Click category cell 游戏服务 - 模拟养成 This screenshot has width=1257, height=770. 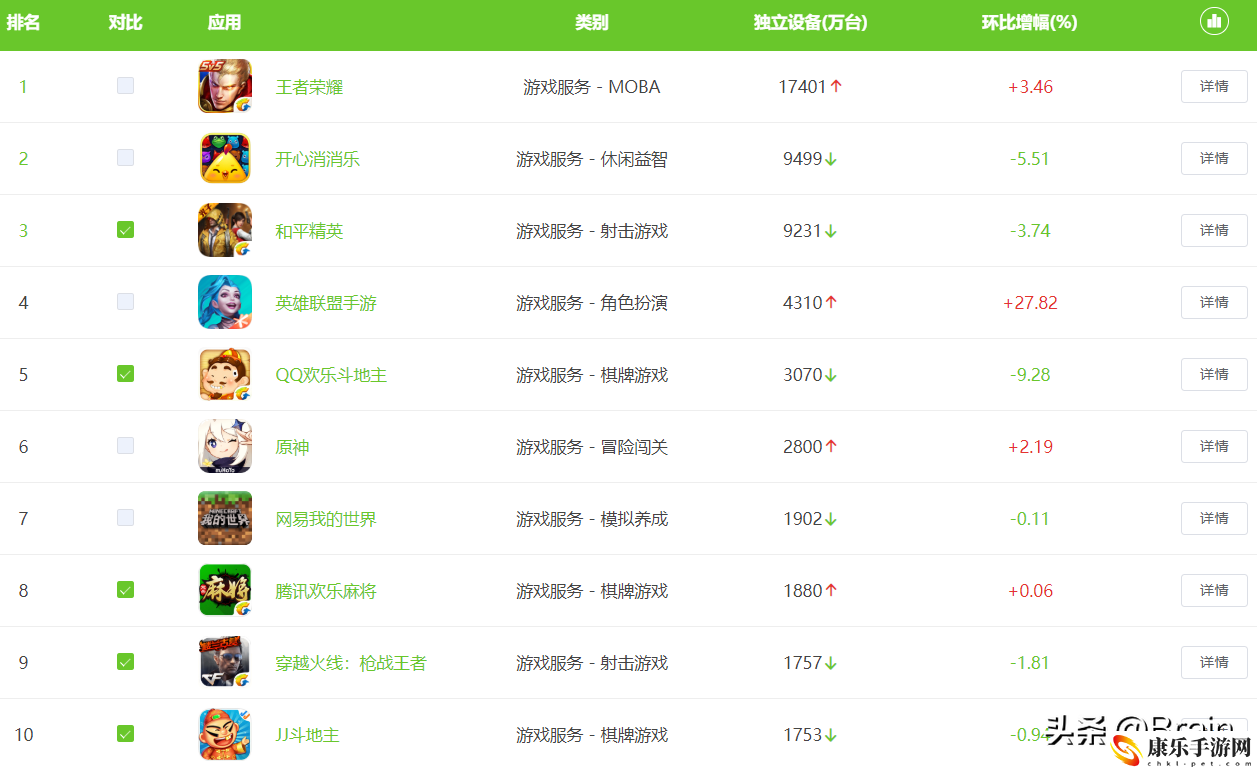pos(592,519)
